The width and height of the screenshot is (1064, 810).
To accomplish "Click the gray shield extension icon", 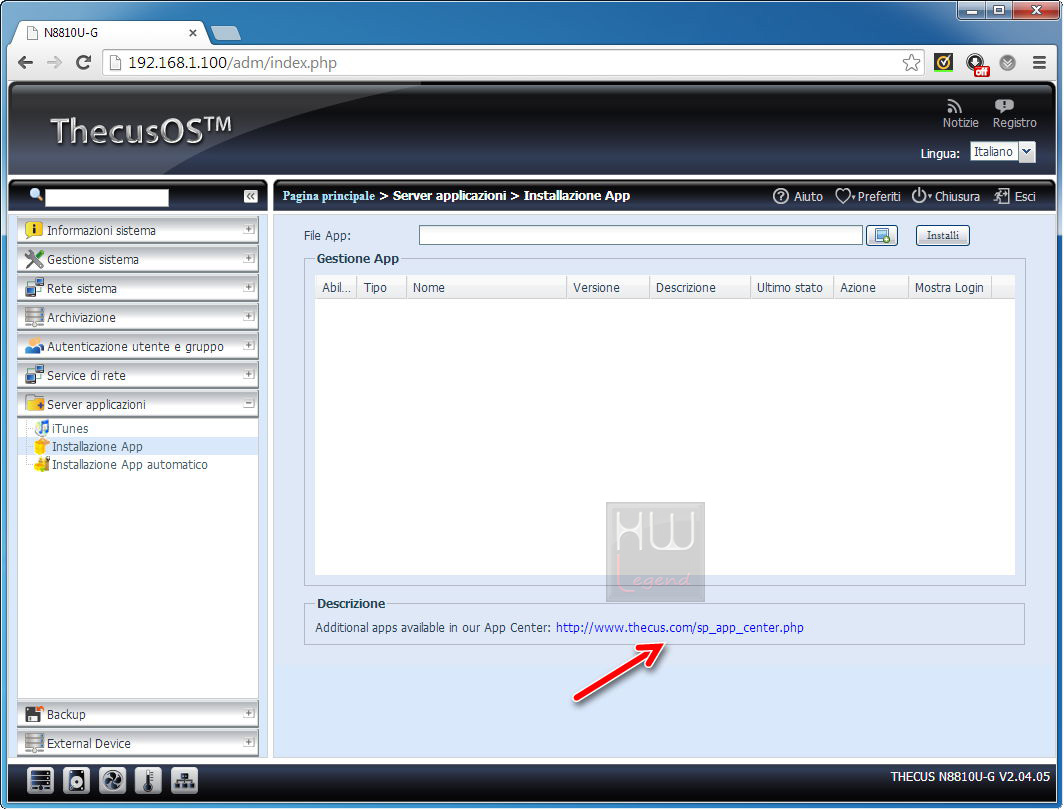I will (x=1008, y=63).
